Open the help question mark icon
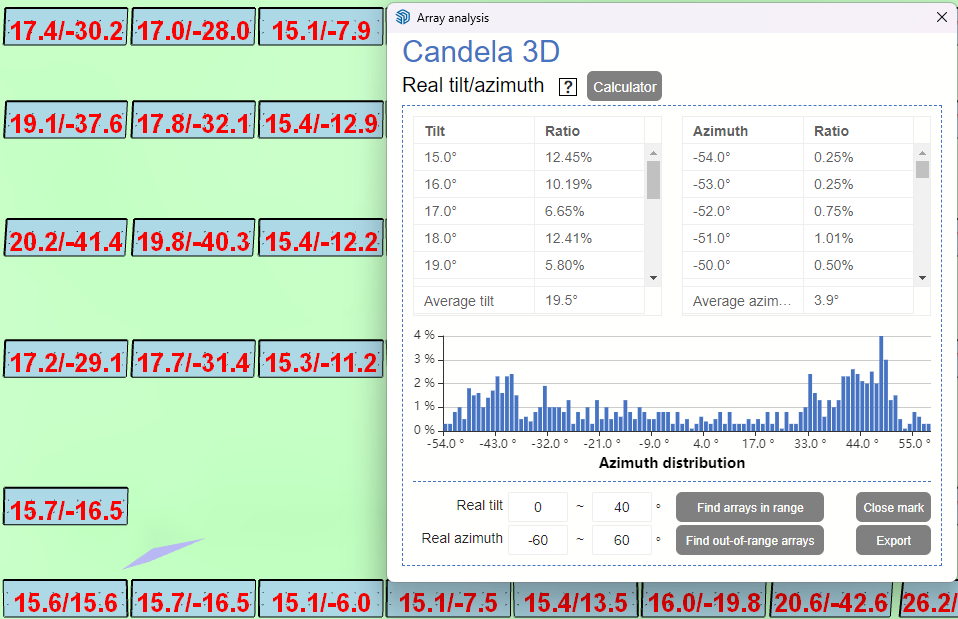This screenshot has height=619, width=958. click(568, 87)
